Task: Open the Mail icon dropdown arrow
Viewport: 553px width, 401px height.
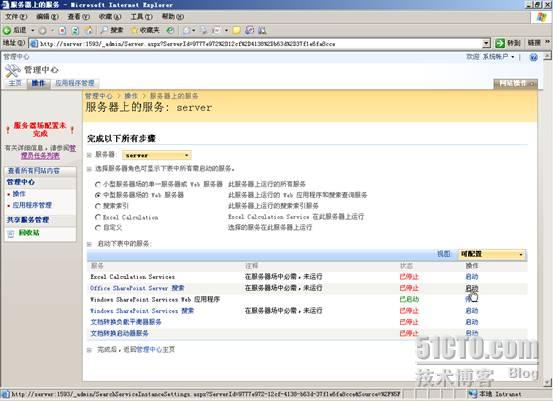Action: tap(194, 31)
